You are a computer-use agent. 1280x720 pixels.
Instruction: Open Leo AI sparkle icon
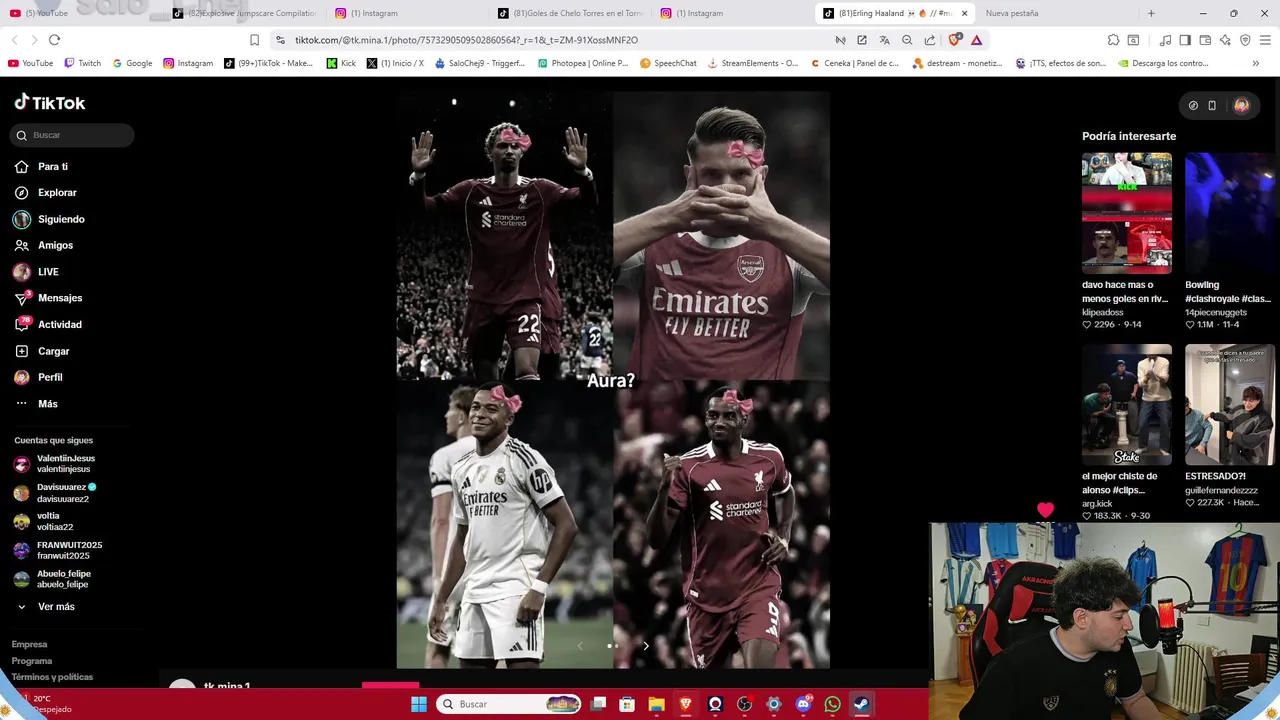pos(1225,40)
